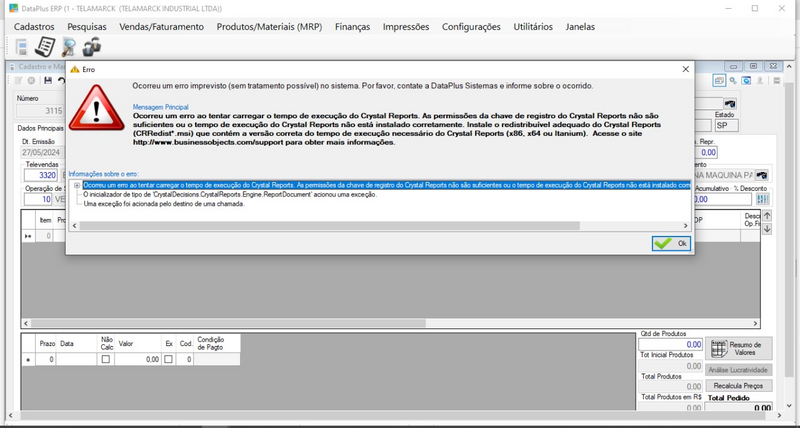Screen dimensions: 800x428
Task: Toggle the Ex checkbox in payment row
Action: click(168, 359)
